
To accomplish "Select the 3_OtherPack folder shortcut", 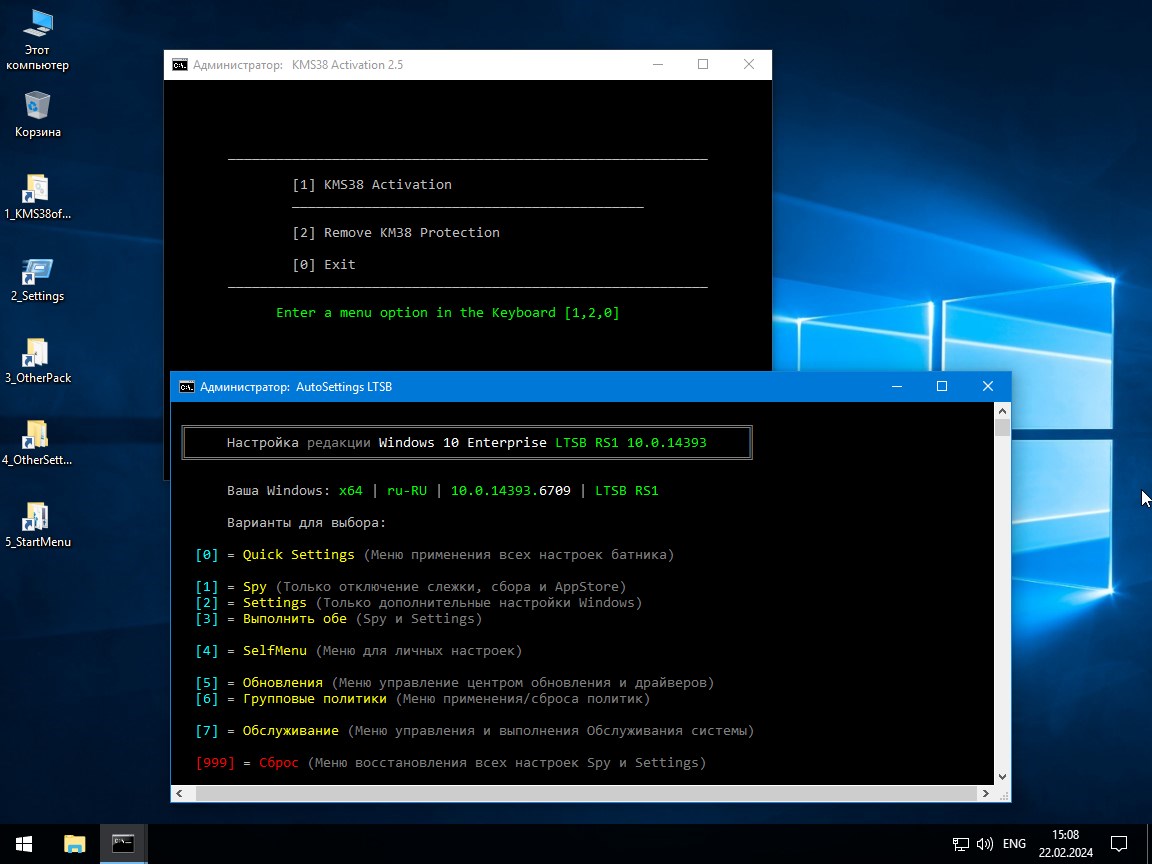I will (37, 361).
